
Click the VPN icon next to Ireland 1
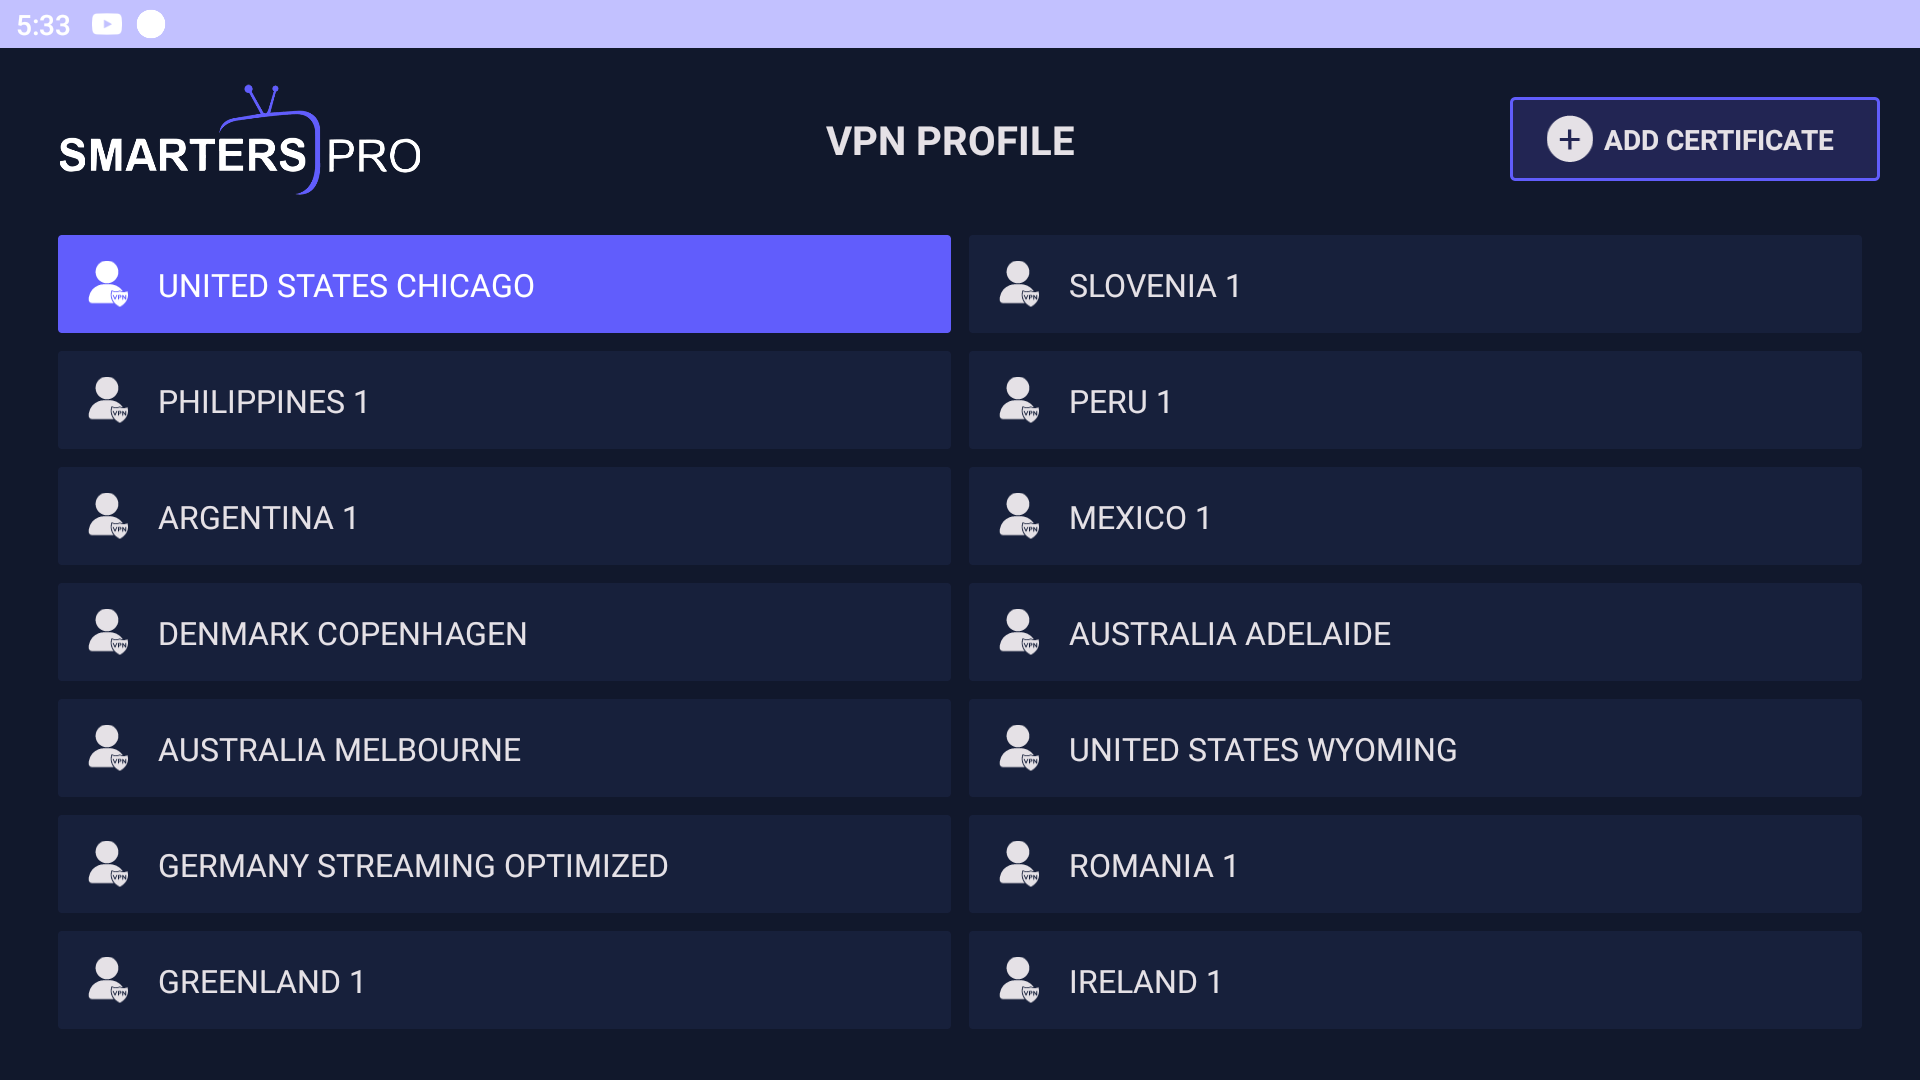tap(1019, 980)
